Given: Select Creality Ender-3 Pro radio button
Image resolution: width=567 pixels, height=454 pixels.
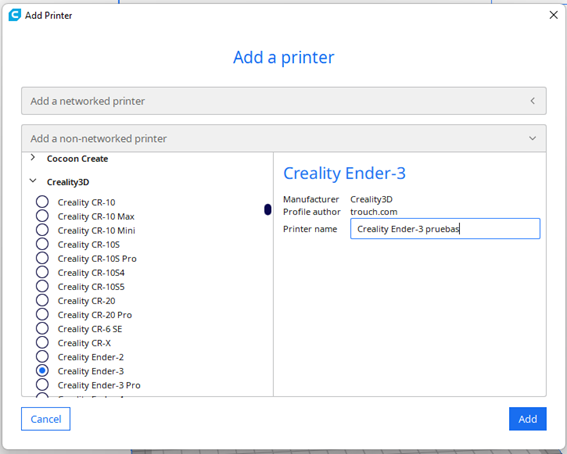Looking at the screenshot, I should (x=42, y=385).
